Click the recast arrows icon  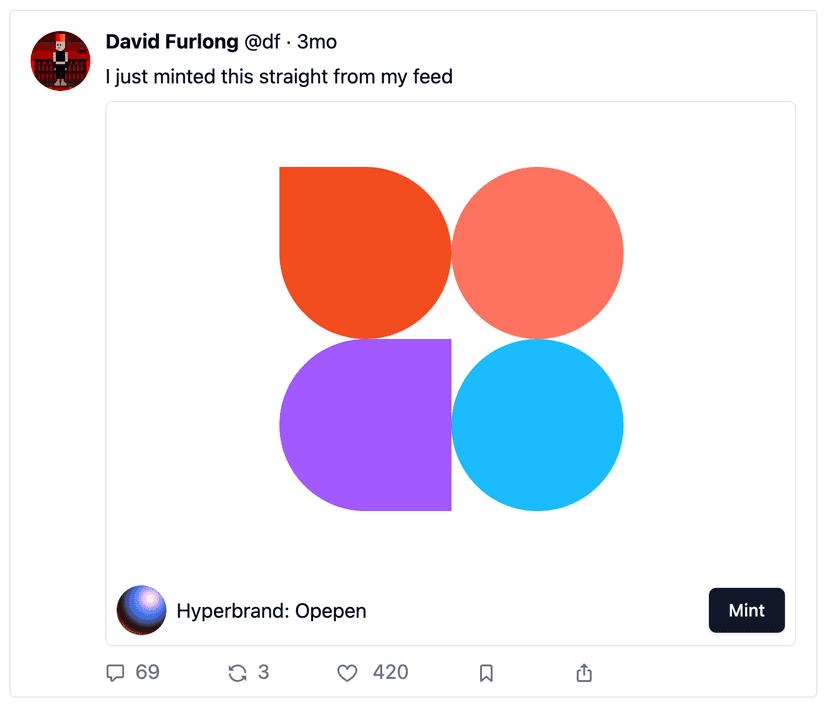coord(237,673)
